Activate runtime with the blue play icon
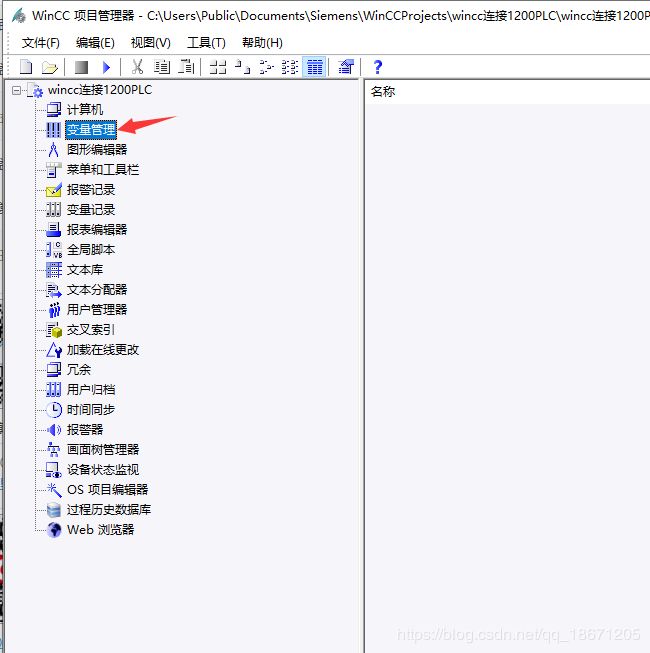 tap(106, 67)
